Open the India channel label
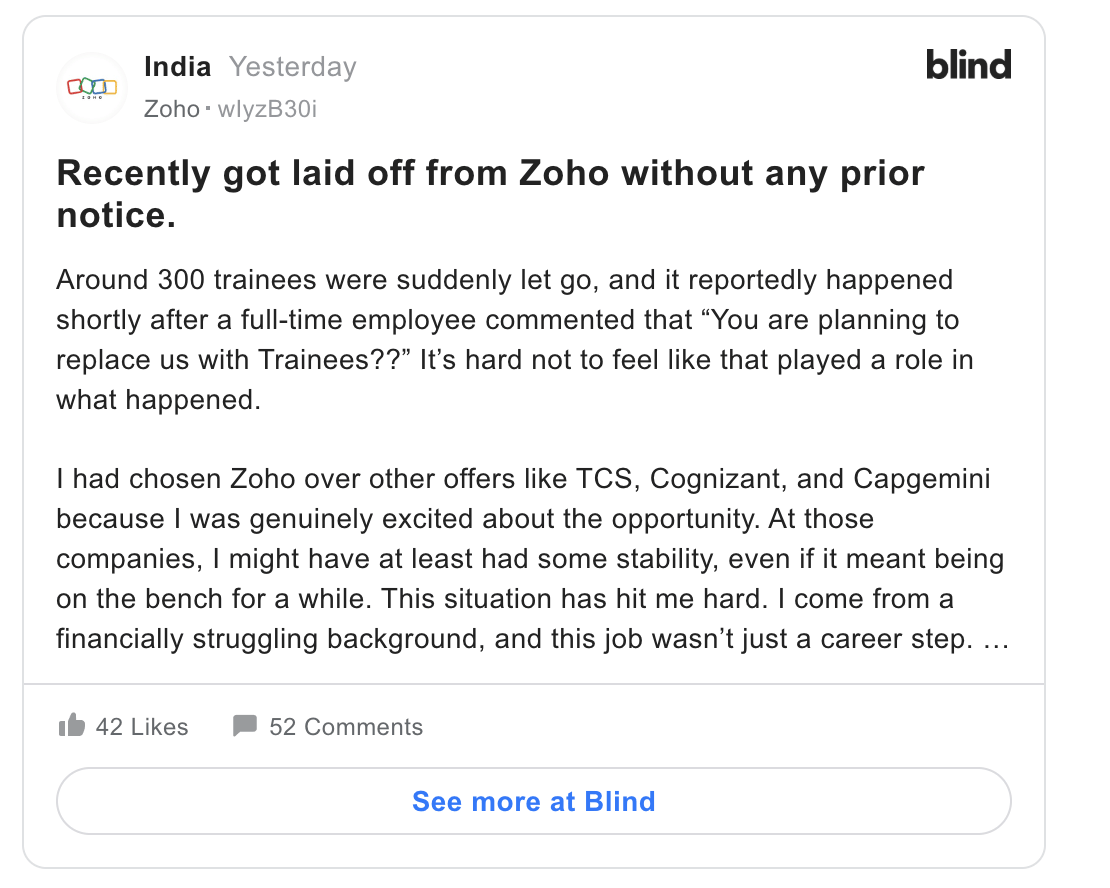1110x888 pixels. pos(178,67)
